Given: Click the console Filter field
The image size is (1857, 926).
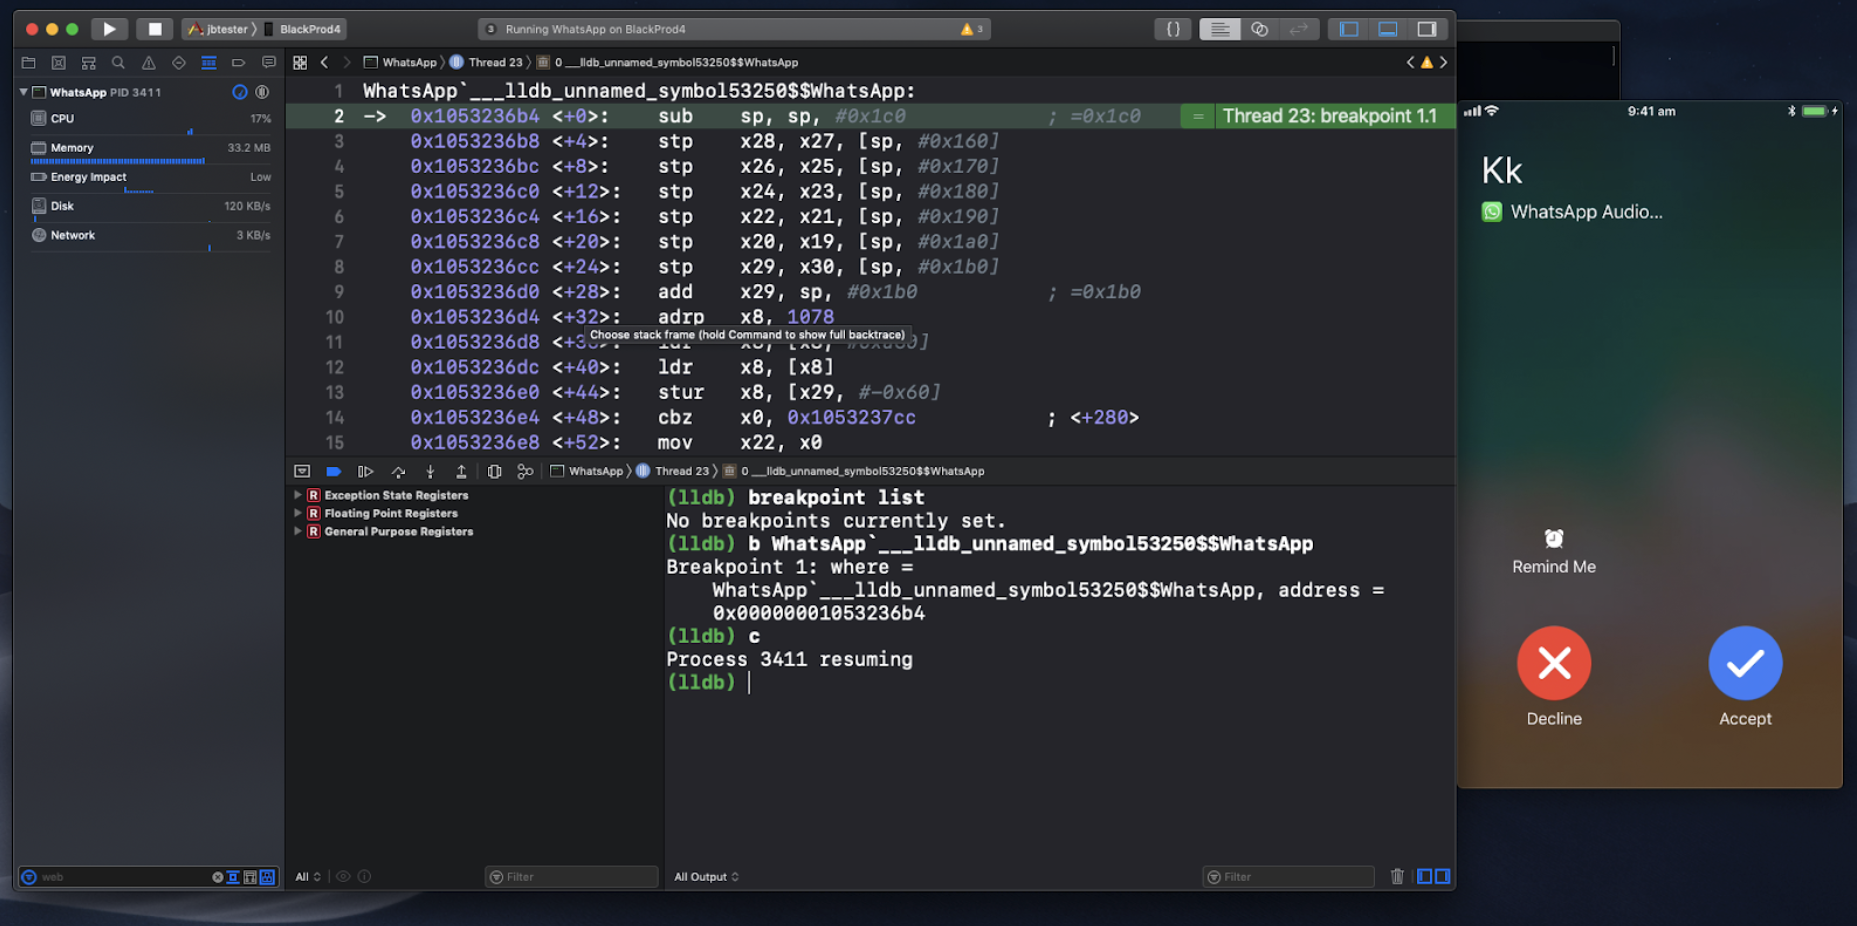Looking at the screenshot, I should pos(1289,877).
